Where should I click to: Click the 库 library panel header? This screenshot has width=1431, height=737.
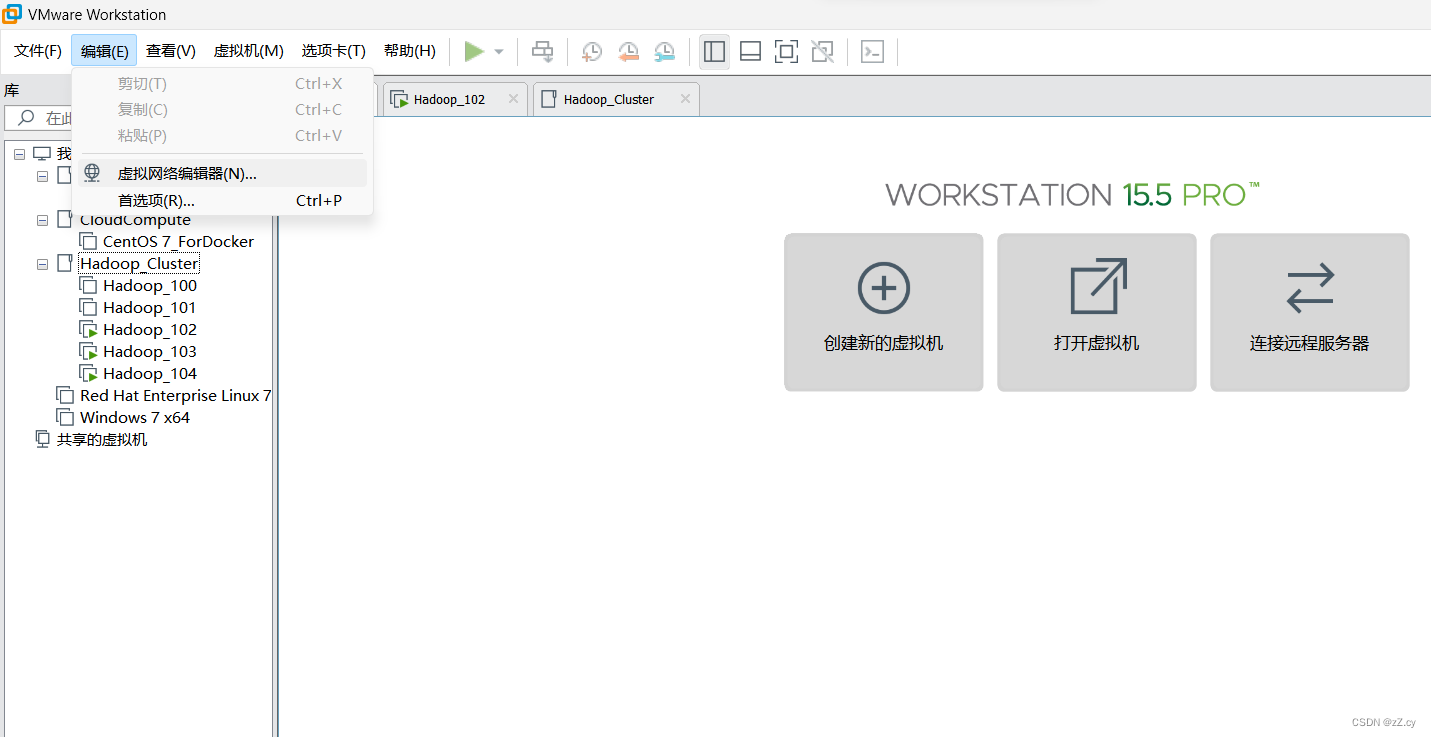(x=11, y=90)
